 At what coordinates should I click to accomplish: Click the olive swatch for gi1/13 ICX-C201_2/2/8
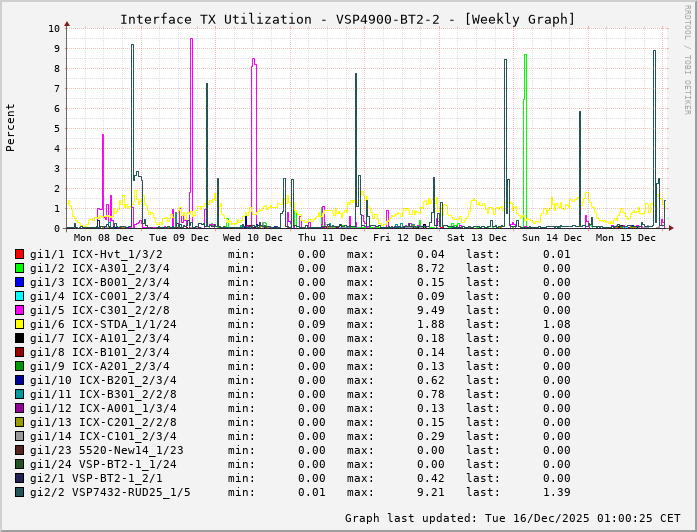(x=19, y=422)
